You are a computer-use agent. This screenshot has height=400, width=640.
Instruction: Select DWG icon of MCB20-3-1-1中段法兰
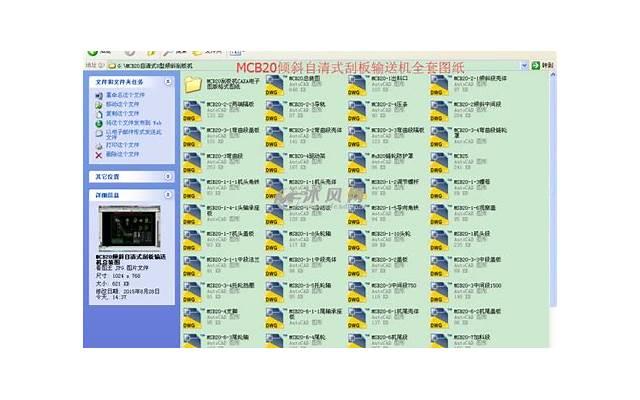point(192,266)
